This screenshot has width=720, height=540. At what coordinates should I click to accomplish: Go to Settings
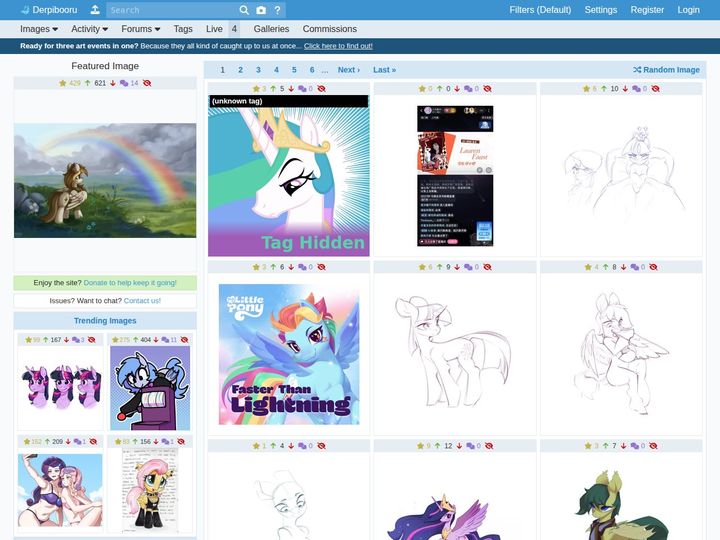tap(601, 10)
